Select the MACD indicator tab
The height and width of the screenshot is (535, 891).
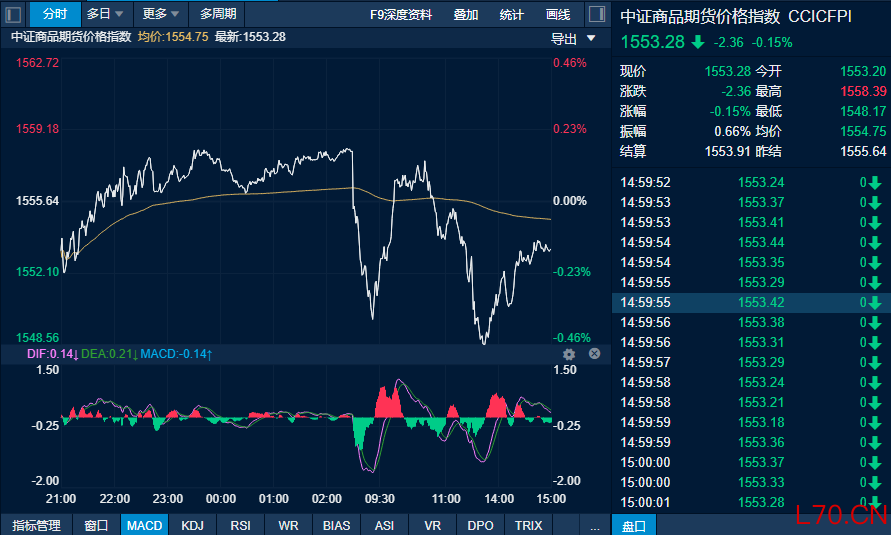point(144,526)
